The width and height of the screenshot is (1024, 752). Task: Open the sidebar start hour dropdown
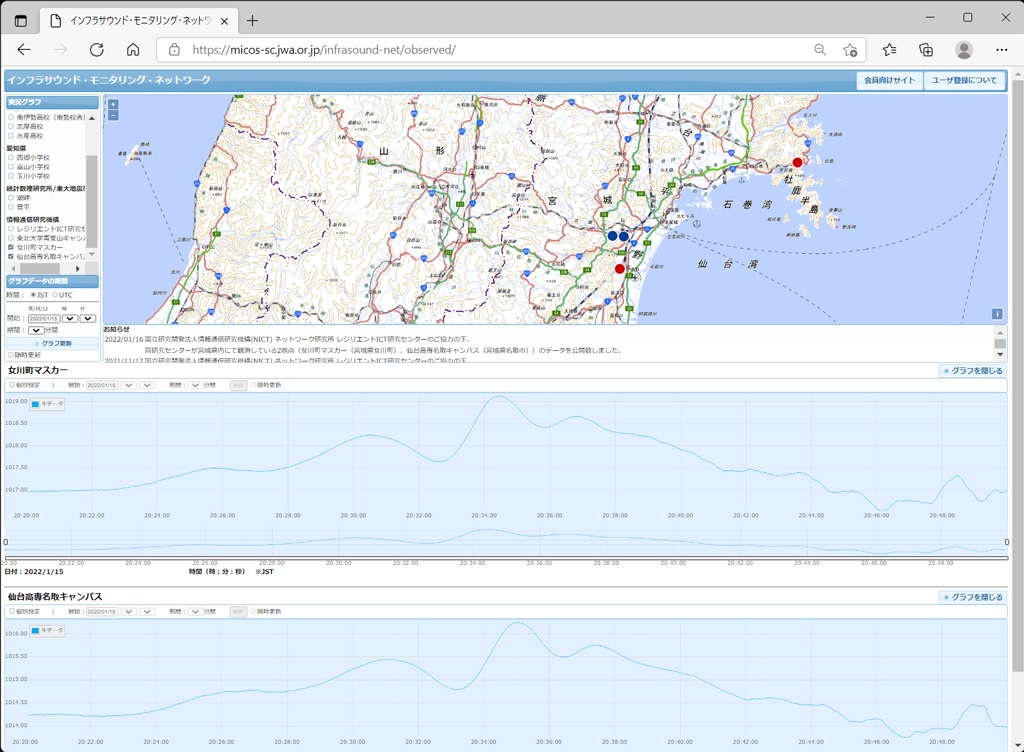pyautogui.click(x=70, y=319)
